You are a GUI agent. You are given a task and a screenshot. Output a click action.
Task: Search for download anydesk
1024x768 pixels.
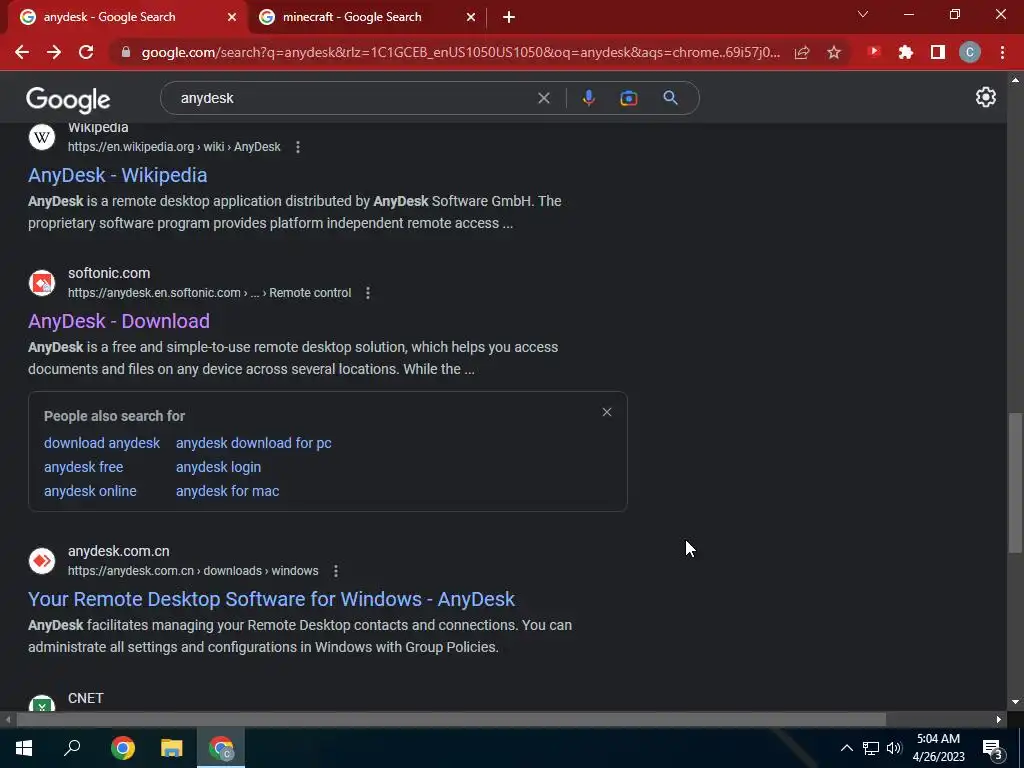[102, 443]
